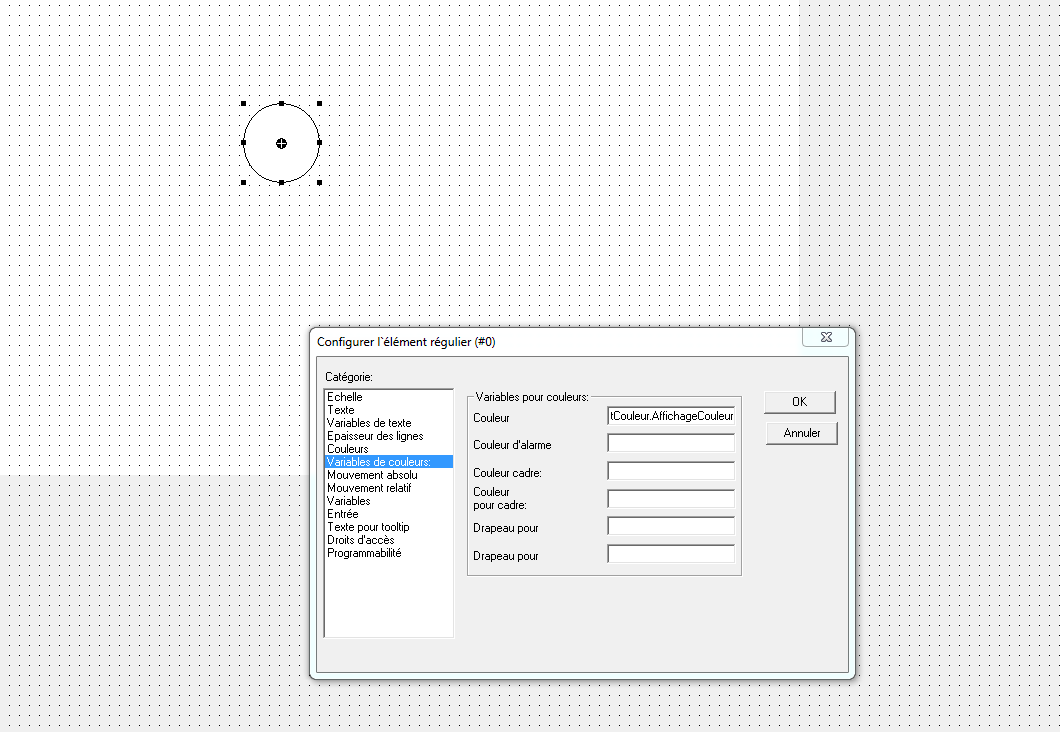Select the Programmabilité category
This screenshot has height=732, width=1060.
coord(364,553)
